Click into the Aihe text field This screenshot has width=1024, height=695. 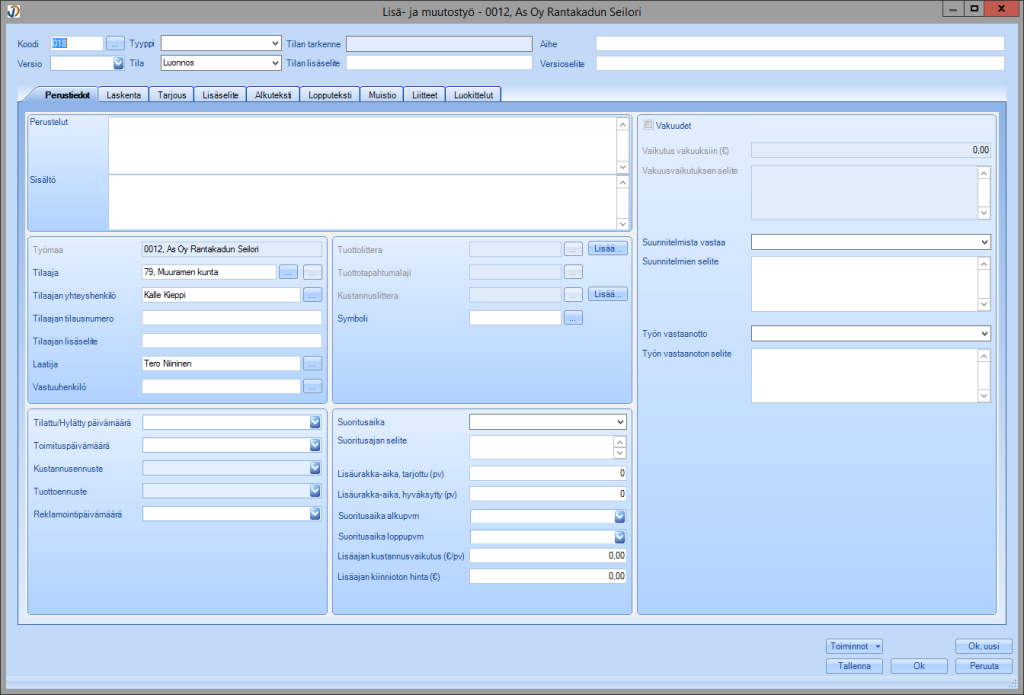pyautogui.click(x=799, y=44)
